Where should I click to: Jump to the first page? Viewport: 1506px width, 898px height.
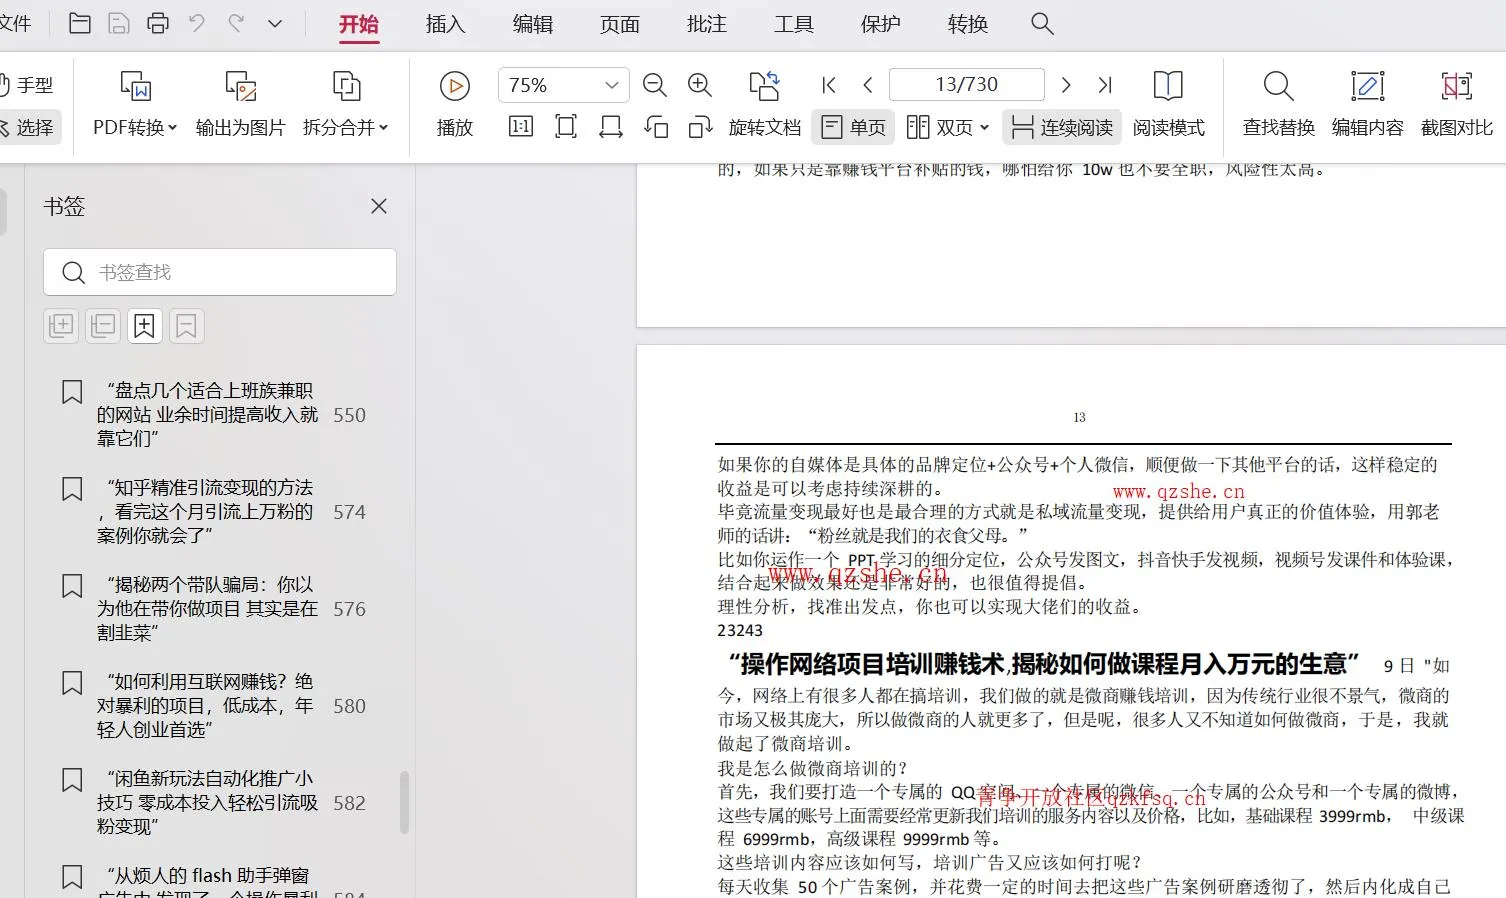pyautogui.click(x=829, y=85)
